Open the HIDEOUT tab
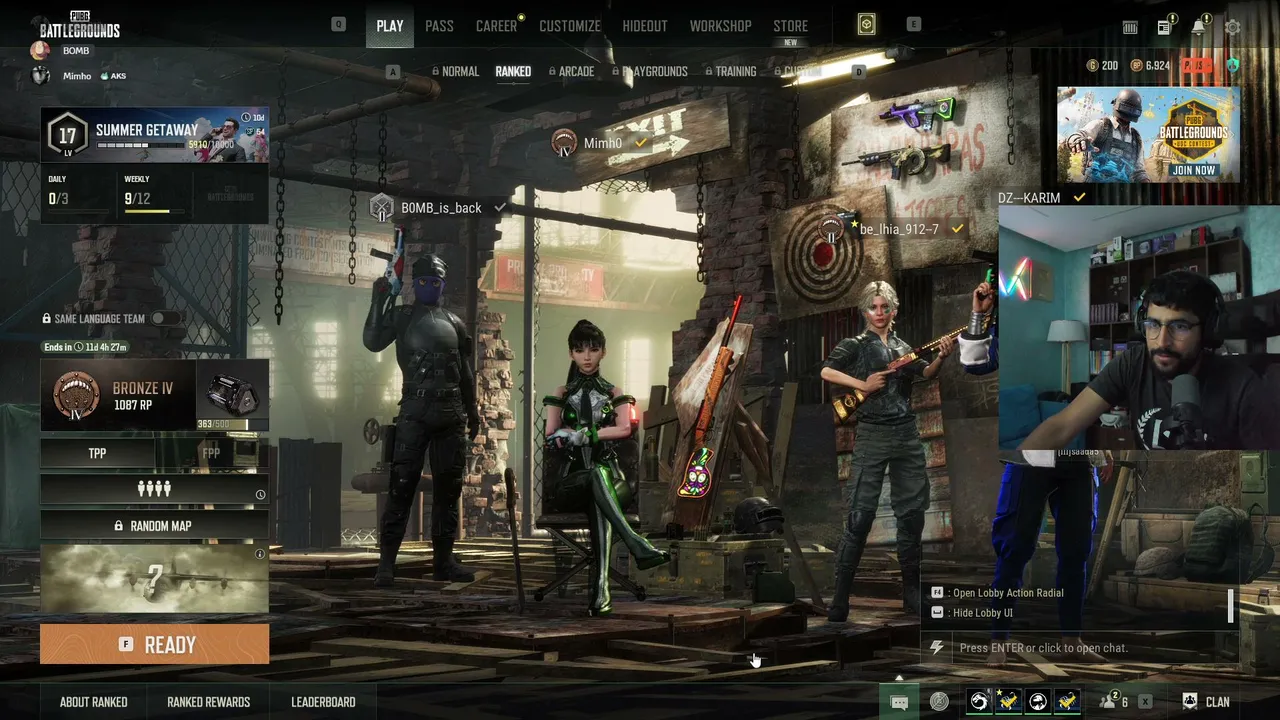The height and width of the screenshot is (720, 1280). [x=645, y=26]
